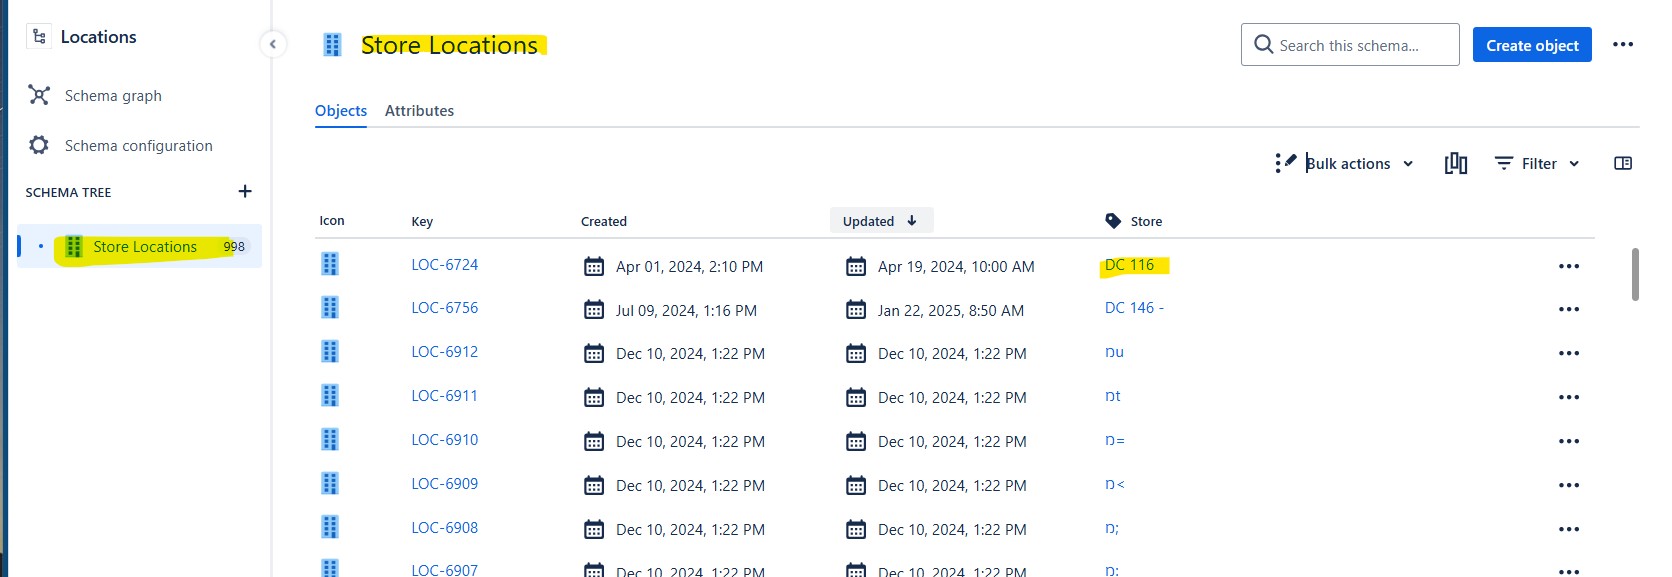Click the Apr 19, 2024, 10:00 AM updated date
1672x577 pixels.
click(x=956, y=267)
